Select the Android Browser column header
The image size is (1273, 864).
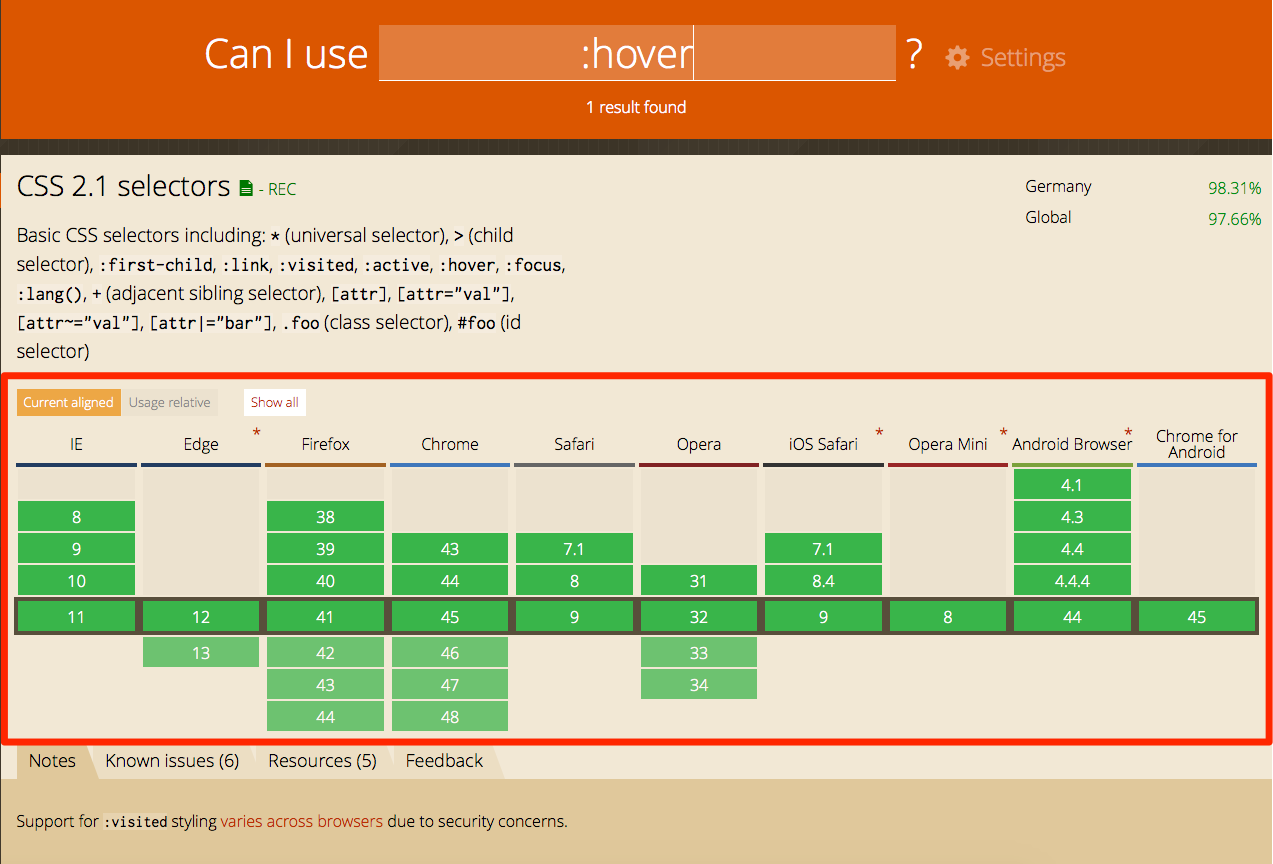[1072, 444]
